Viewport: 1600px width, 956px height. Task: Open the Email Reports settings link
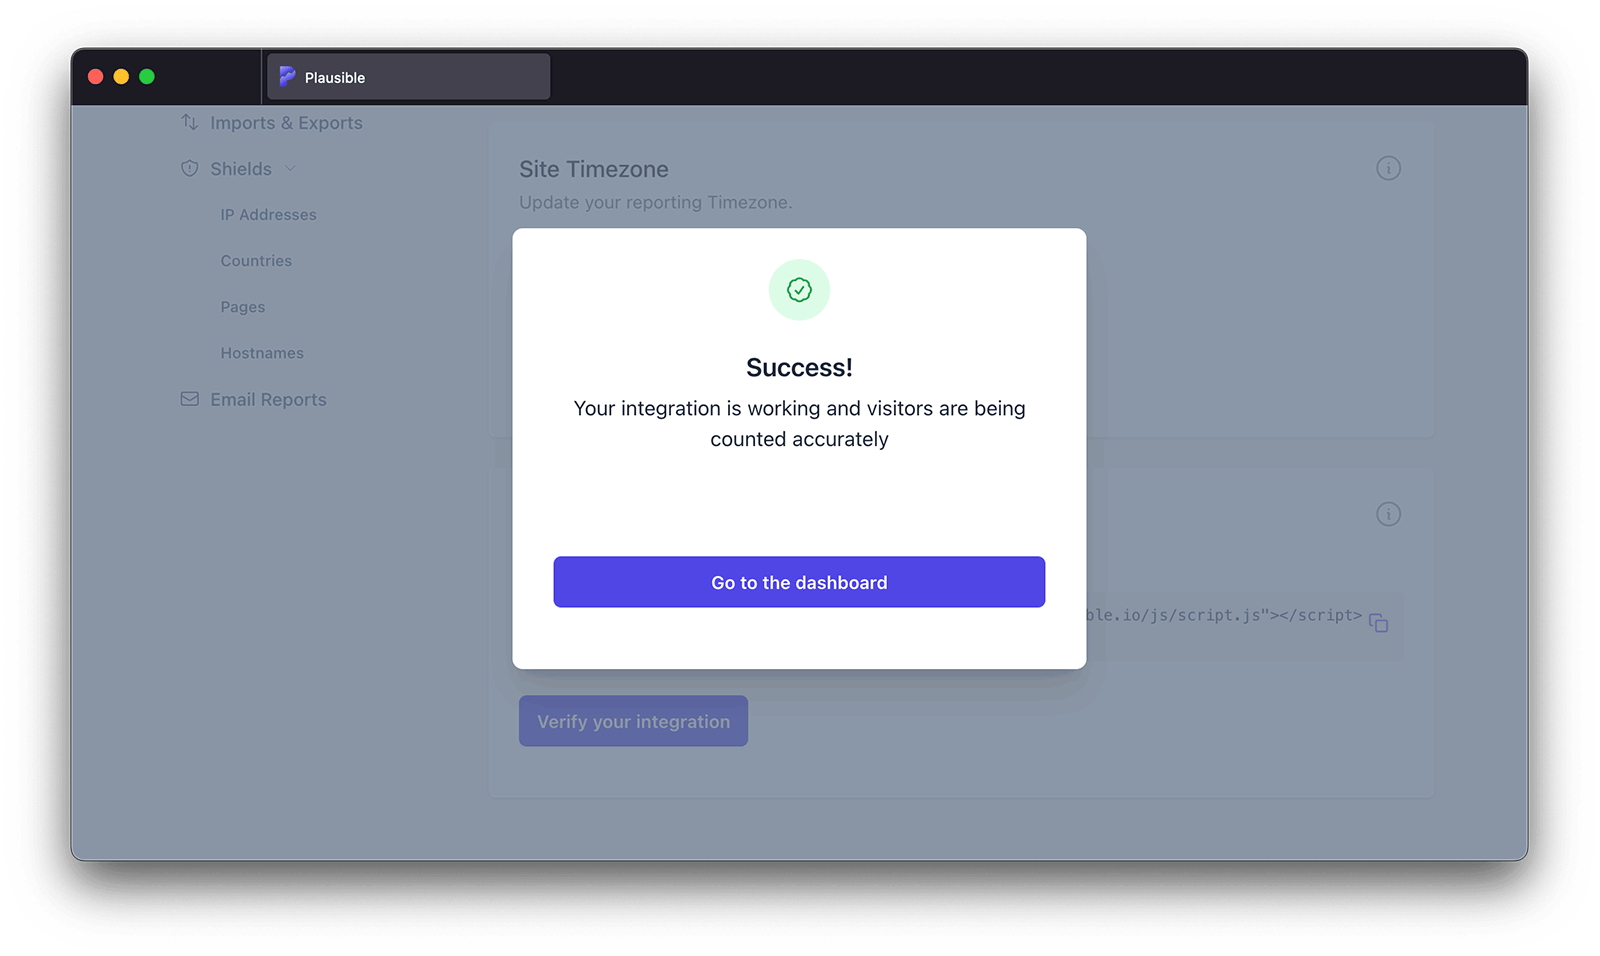click(x=268, y=399)
